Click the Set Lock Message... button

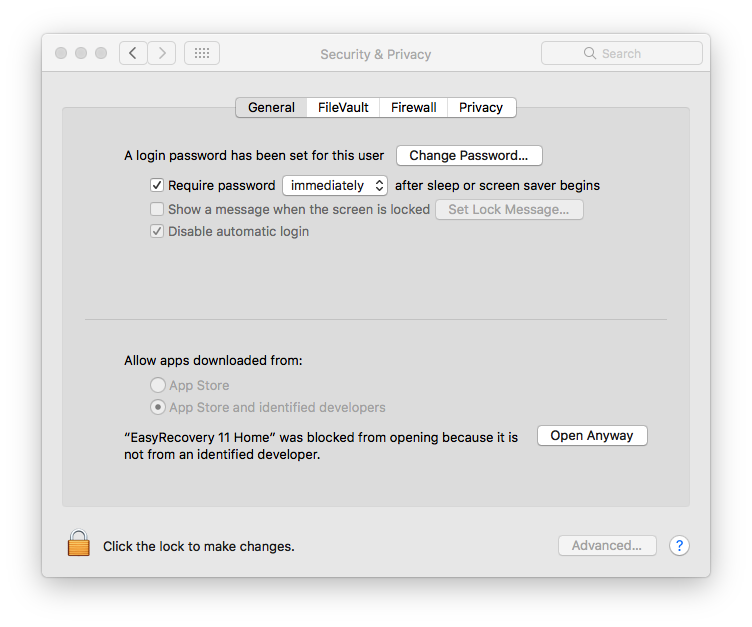click(x=509, y=210)
